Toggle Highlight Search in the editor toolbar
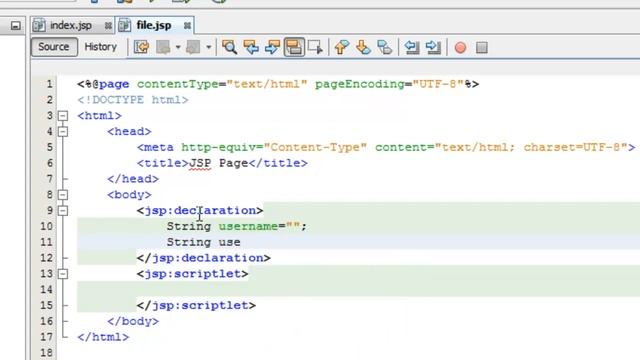Image resolution: width=640 pixels, height=360 pixels. click(294, 47)
